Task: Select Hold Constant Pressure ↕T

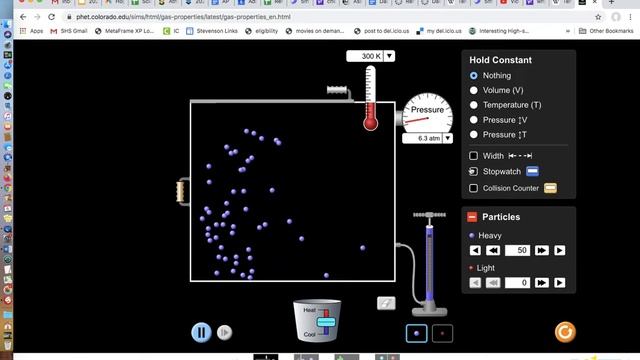Action: pos(473,135)
